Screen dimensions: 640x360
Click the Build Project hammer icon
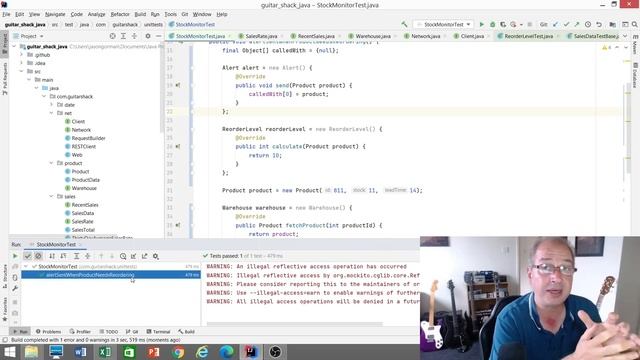click(x=404, y=24)
